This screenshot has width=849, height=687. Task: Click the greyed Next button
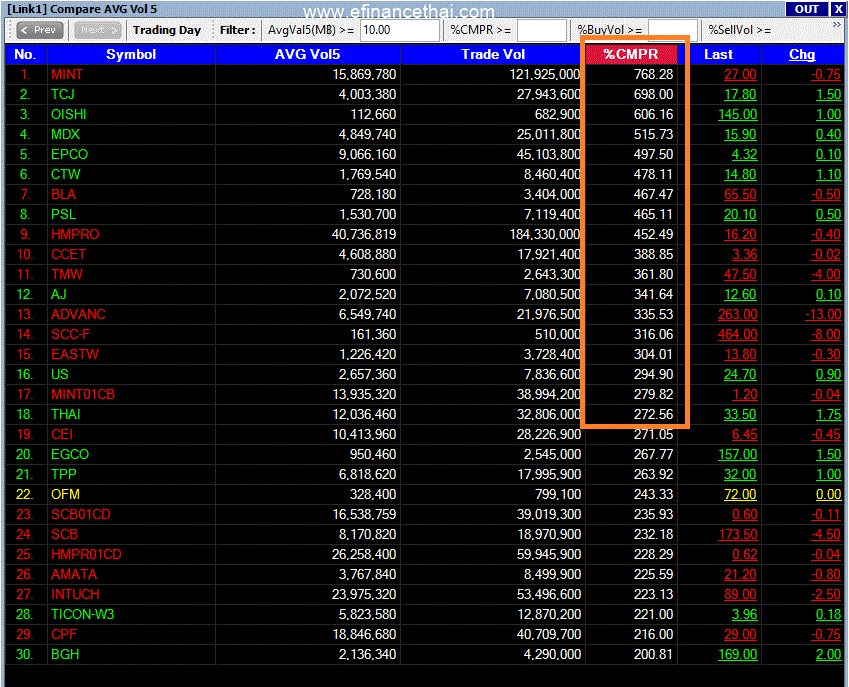pos(97,30)
